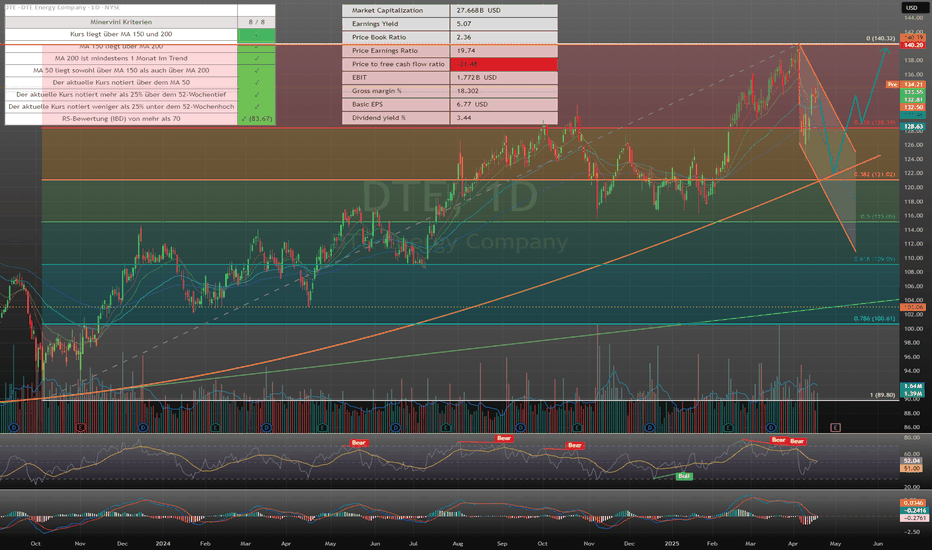The image size is (932, 550).
Task: Click the 1.84M volume label
Action: click(913, 386)
